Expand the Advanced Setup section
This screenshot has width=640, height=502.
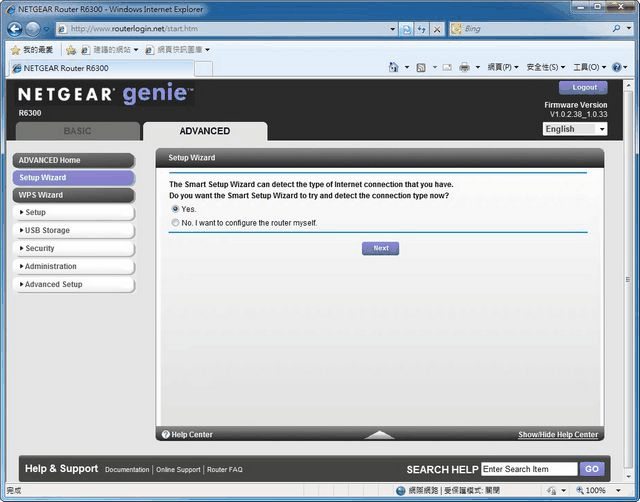click(x=73, y=284)
